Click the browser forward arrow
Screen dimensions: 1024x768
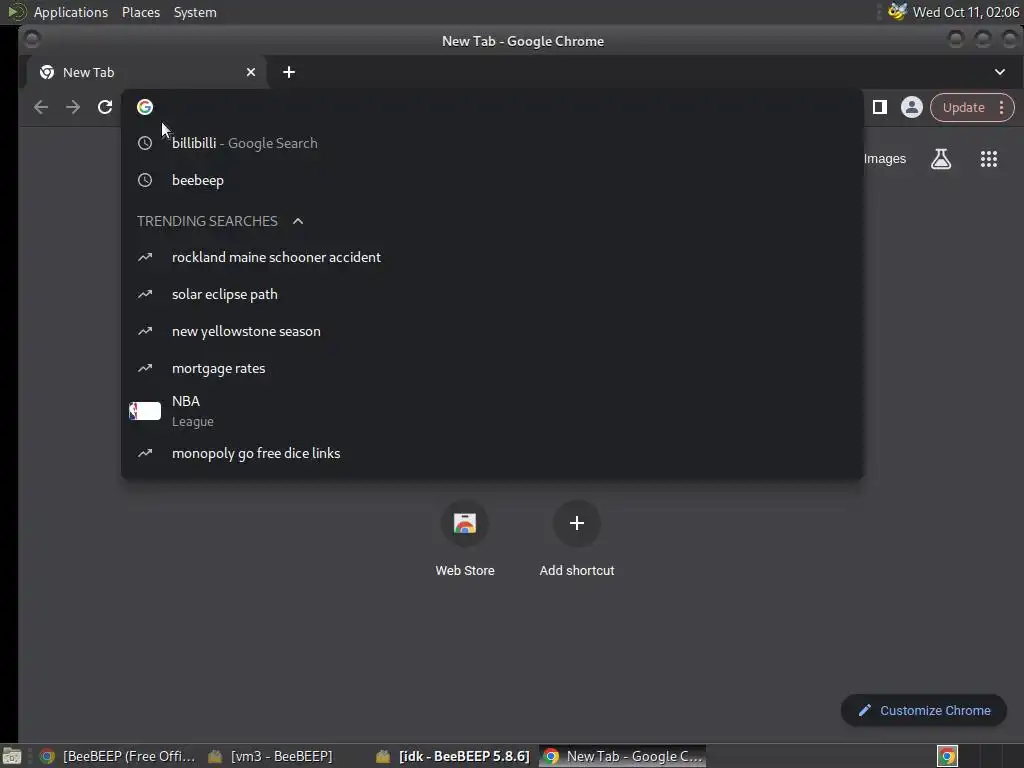tap(72, 107)
